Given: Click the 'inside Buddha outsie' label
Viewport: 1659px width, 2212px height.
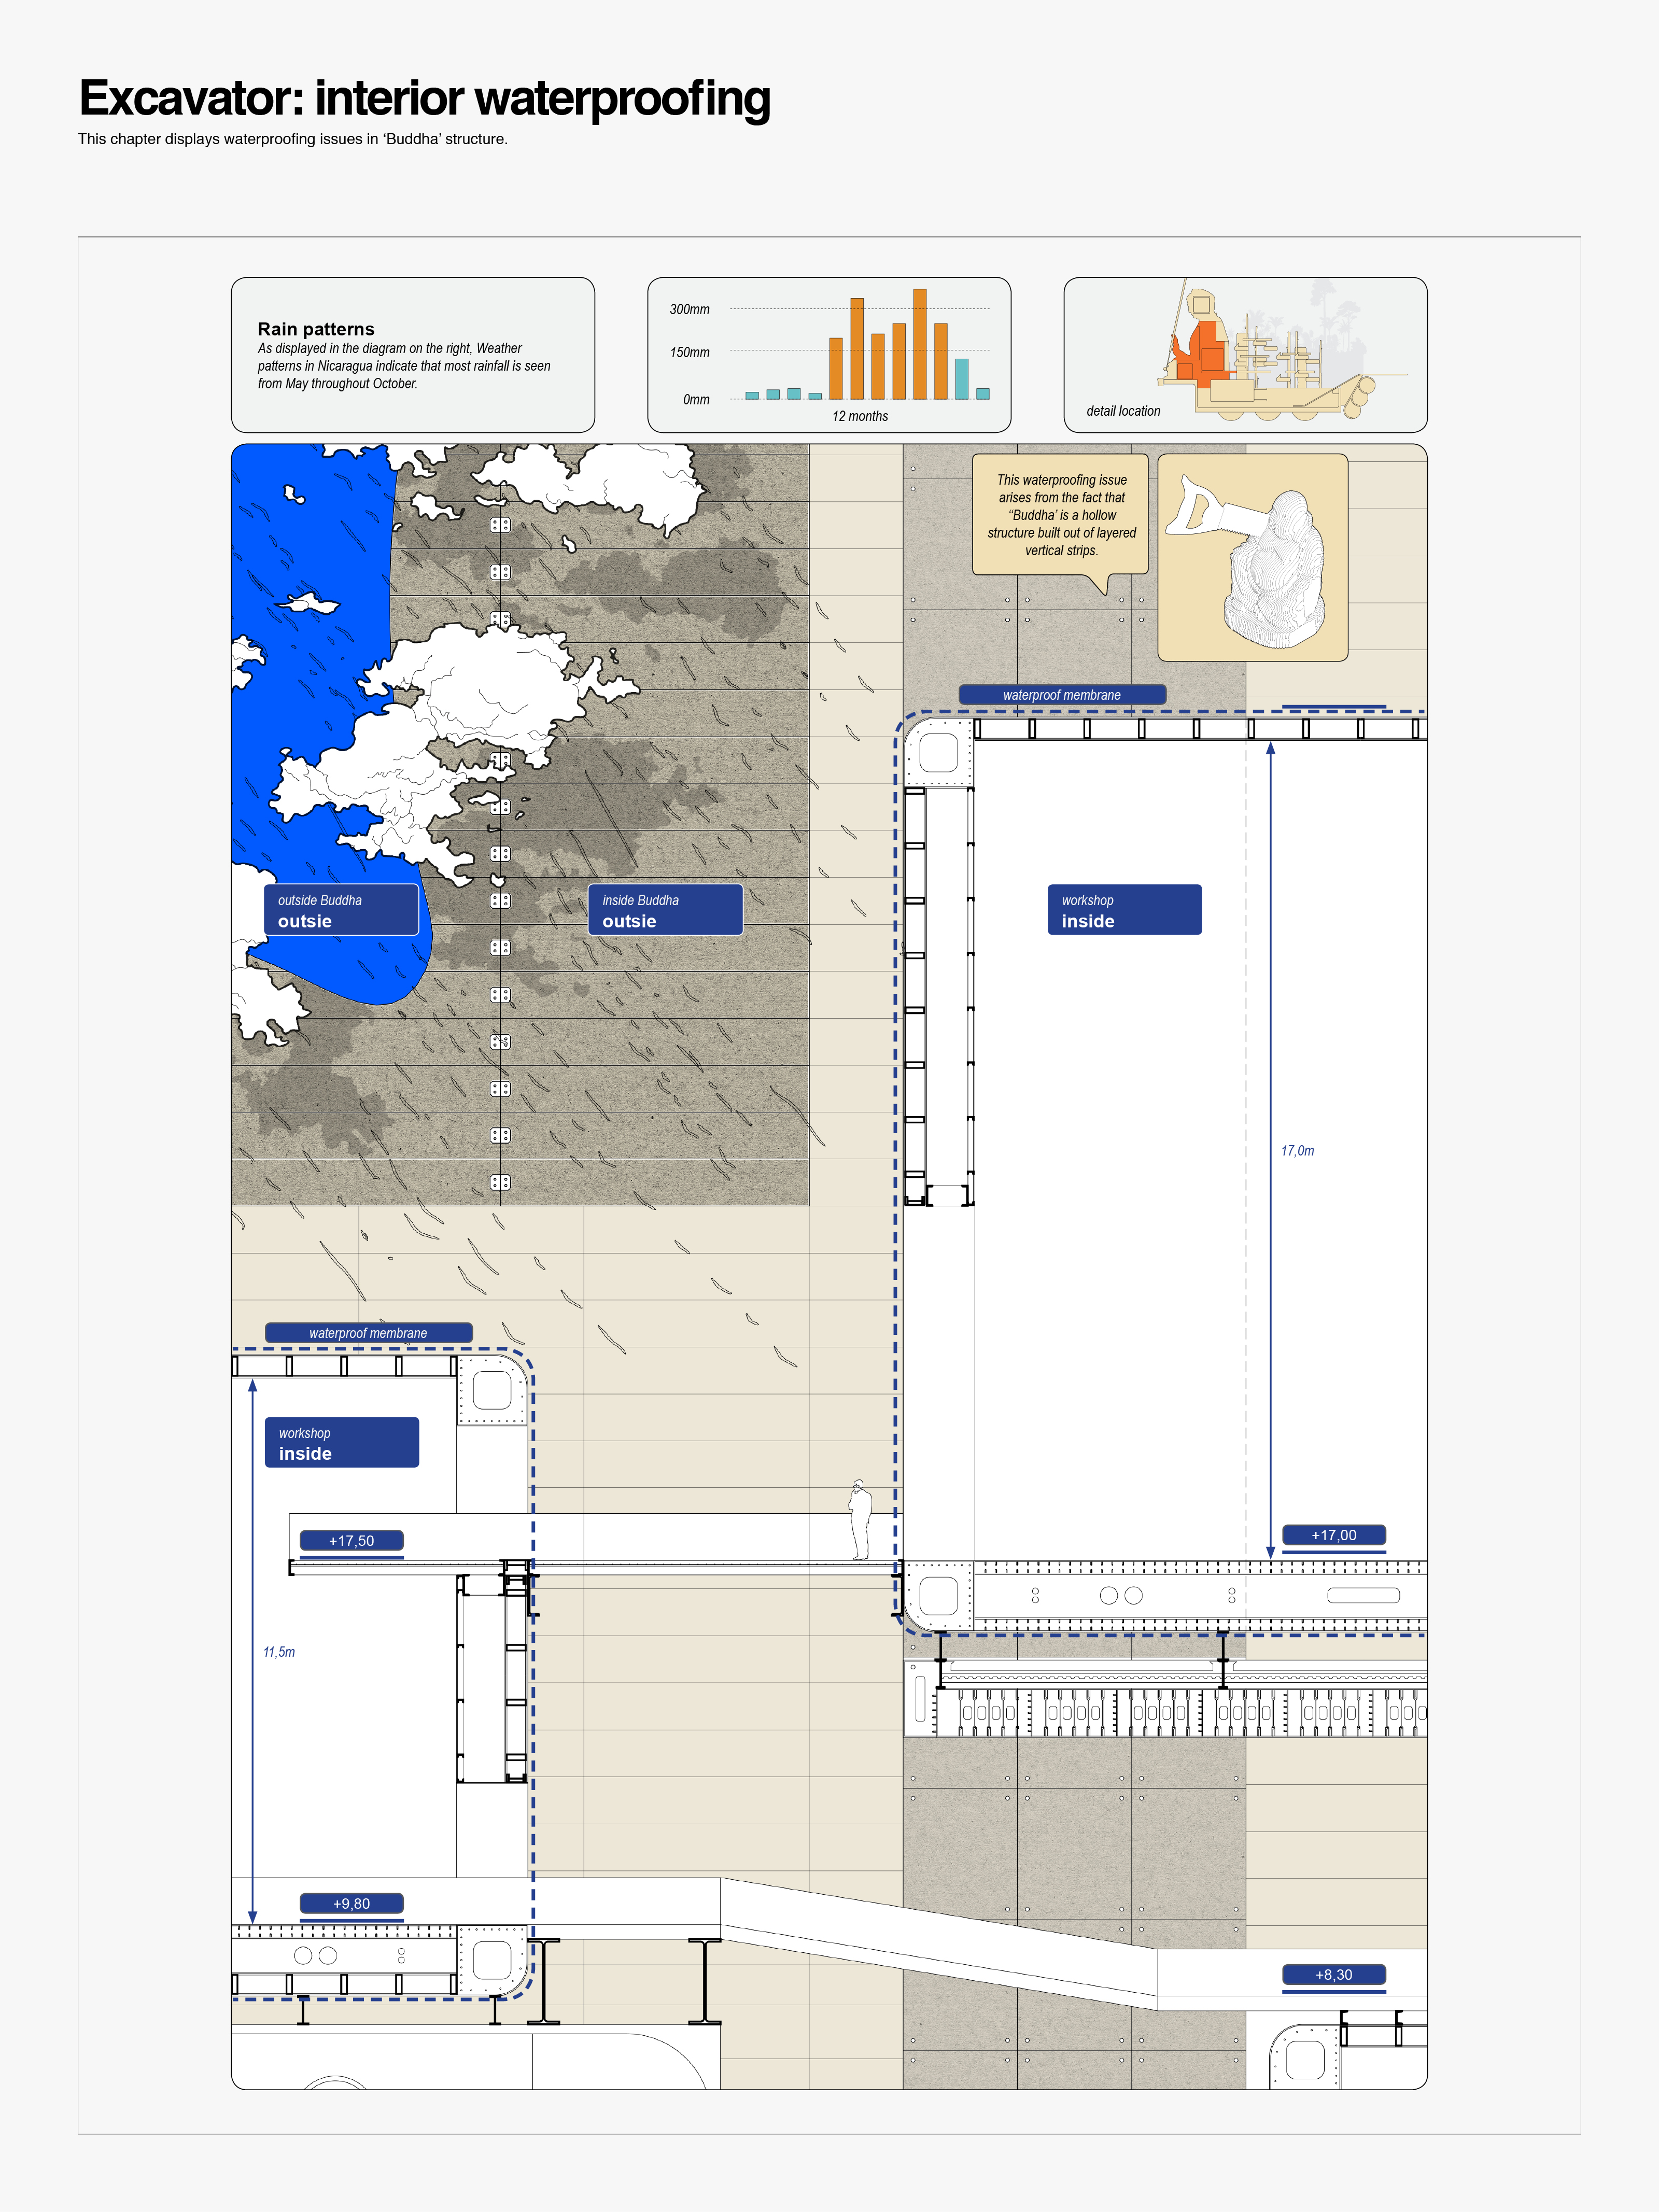Looking at the screenshot, I should point(665,910).
